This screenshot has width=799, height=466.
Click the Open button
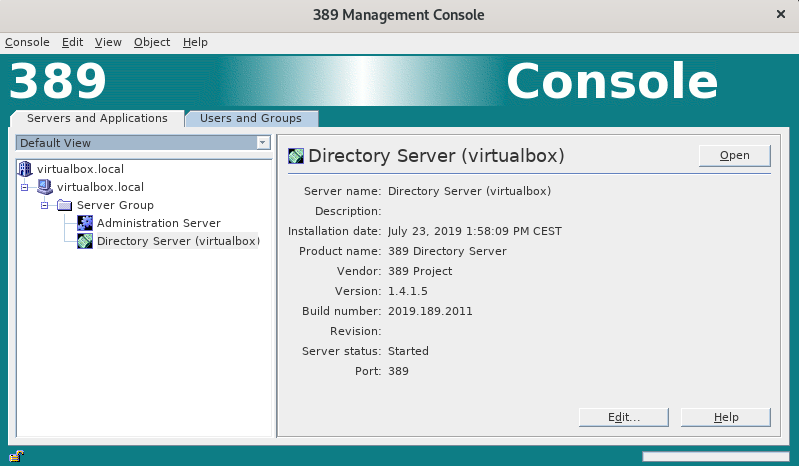coord(734,155)
